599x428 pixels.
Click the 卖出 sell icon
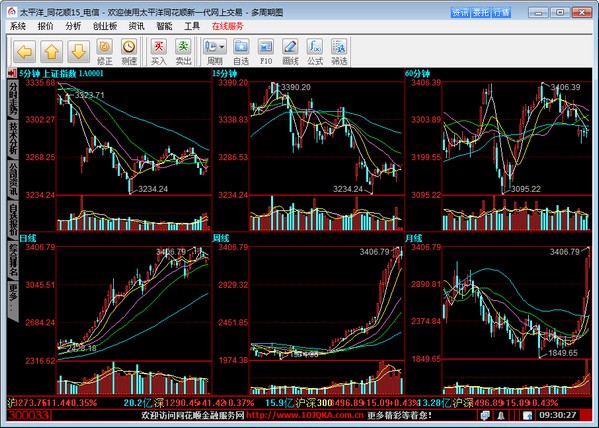point(183,52)
